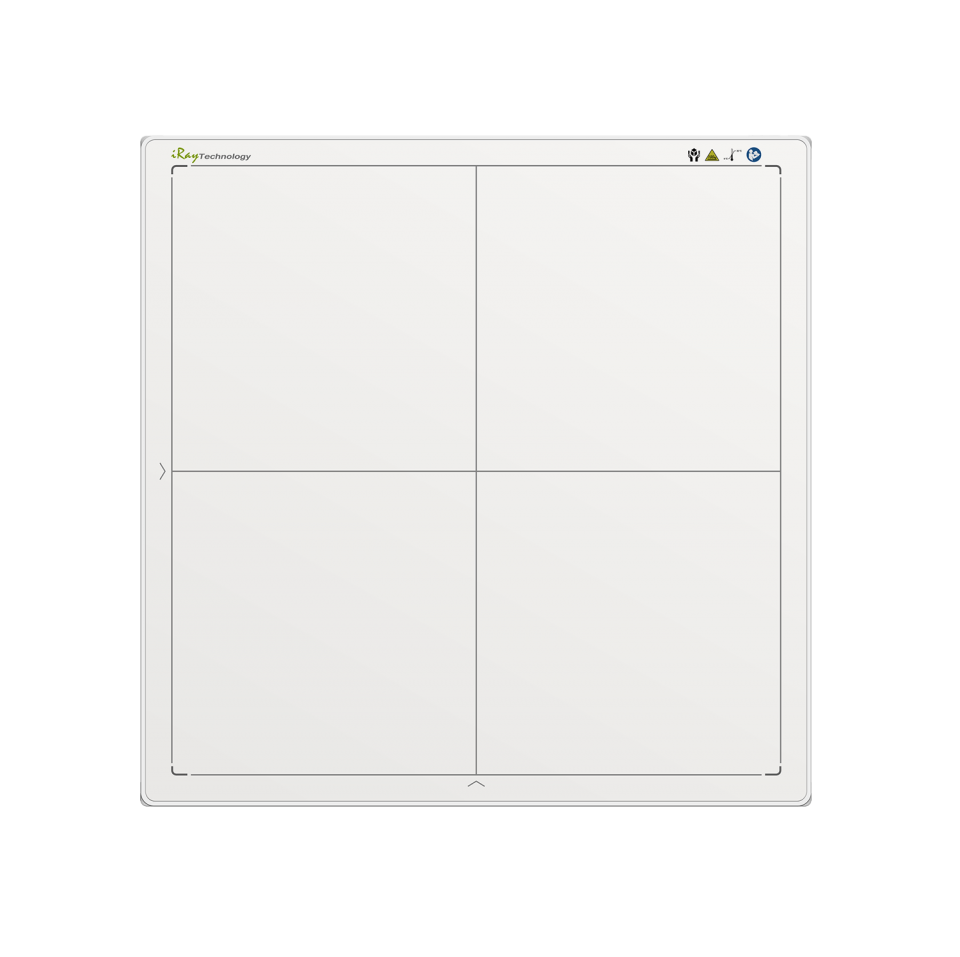The height and width of the screenshot is (957, 960).
Task: Click the handle-with-care hands icon
Action: click(693, 155)
